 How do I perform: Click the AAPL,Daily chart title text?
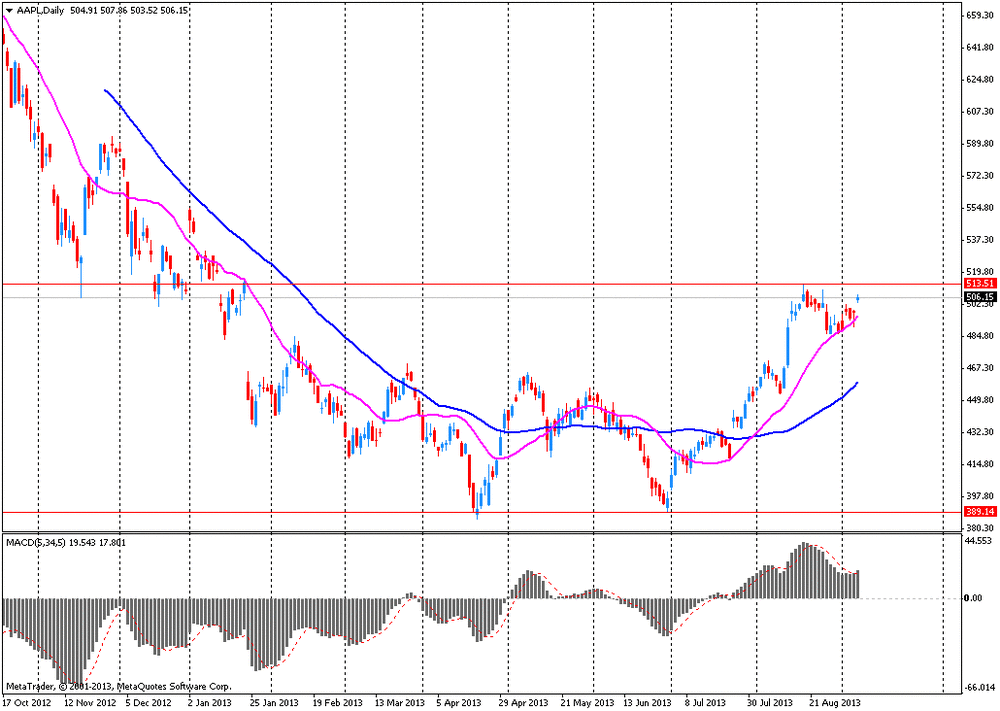click(40, 10)
